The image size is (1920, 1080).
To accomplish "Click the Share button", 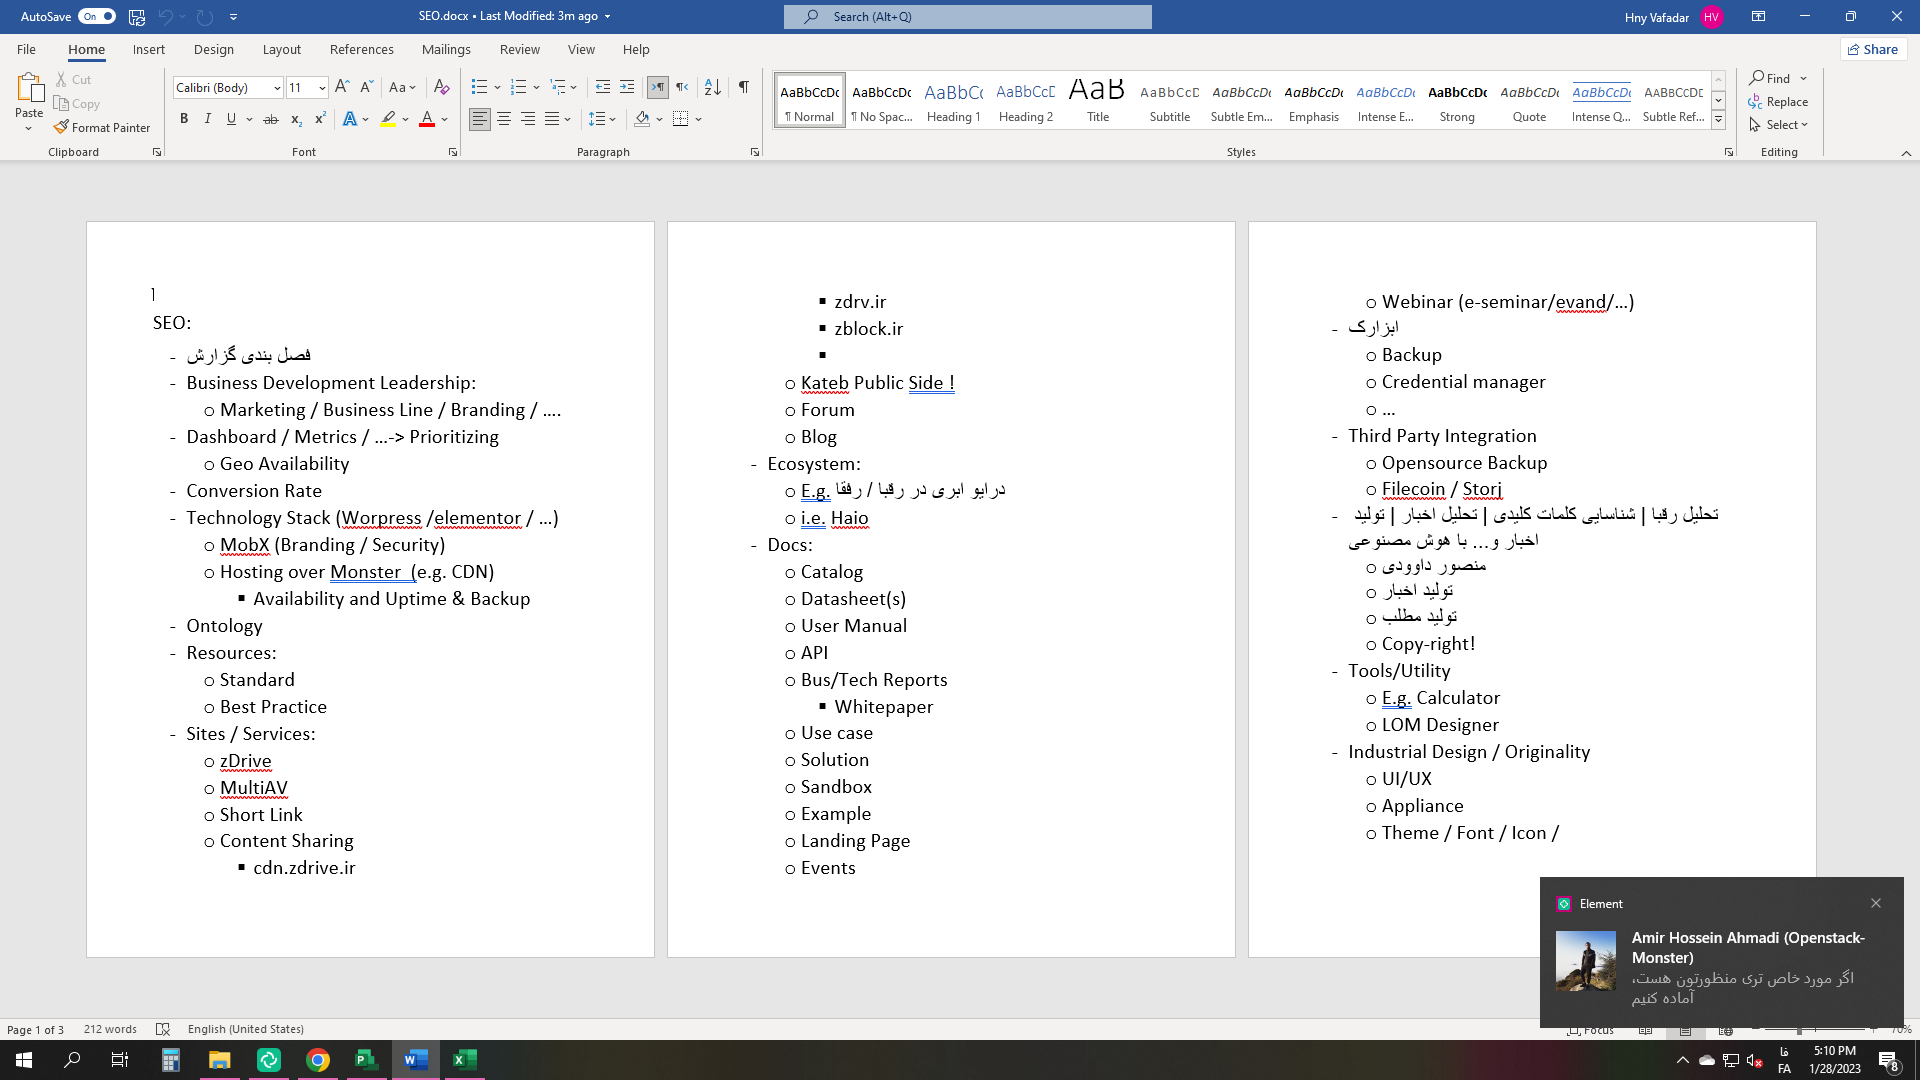I will pos(1873,49).
